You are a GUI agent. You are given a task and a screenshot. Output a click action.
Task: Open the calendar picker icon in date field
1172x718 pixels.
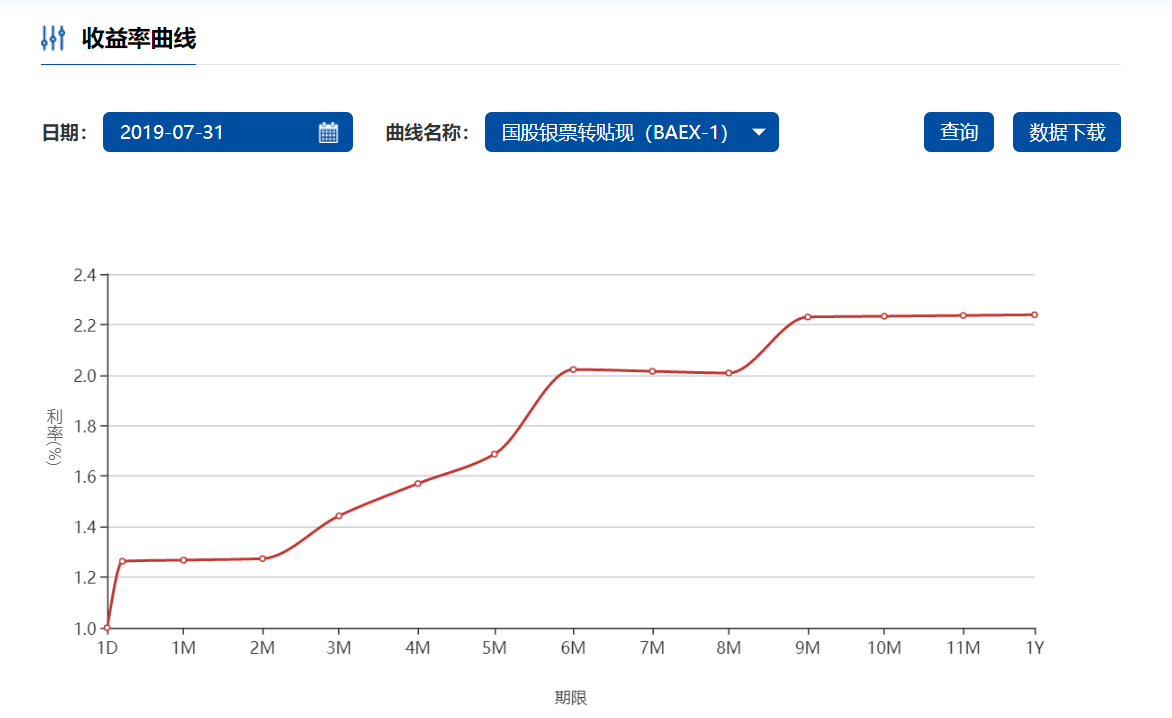(x=328, y=132)
